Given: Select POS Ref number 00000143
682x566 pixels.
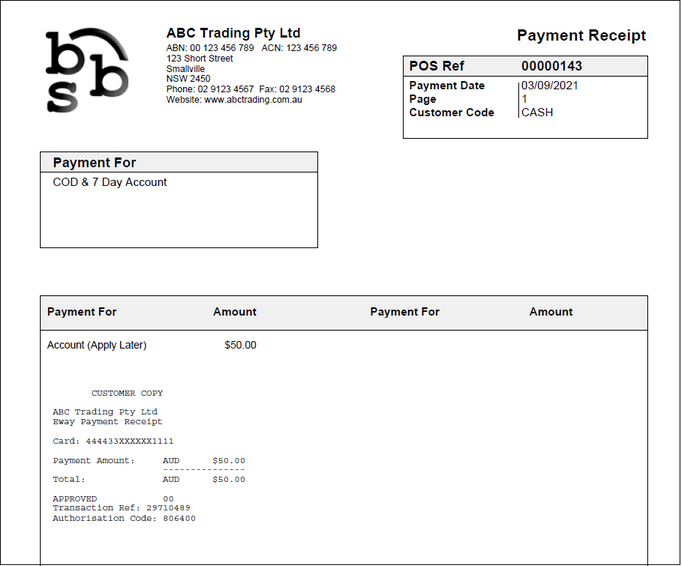Looking at the screenshot, I should (551, 66).
